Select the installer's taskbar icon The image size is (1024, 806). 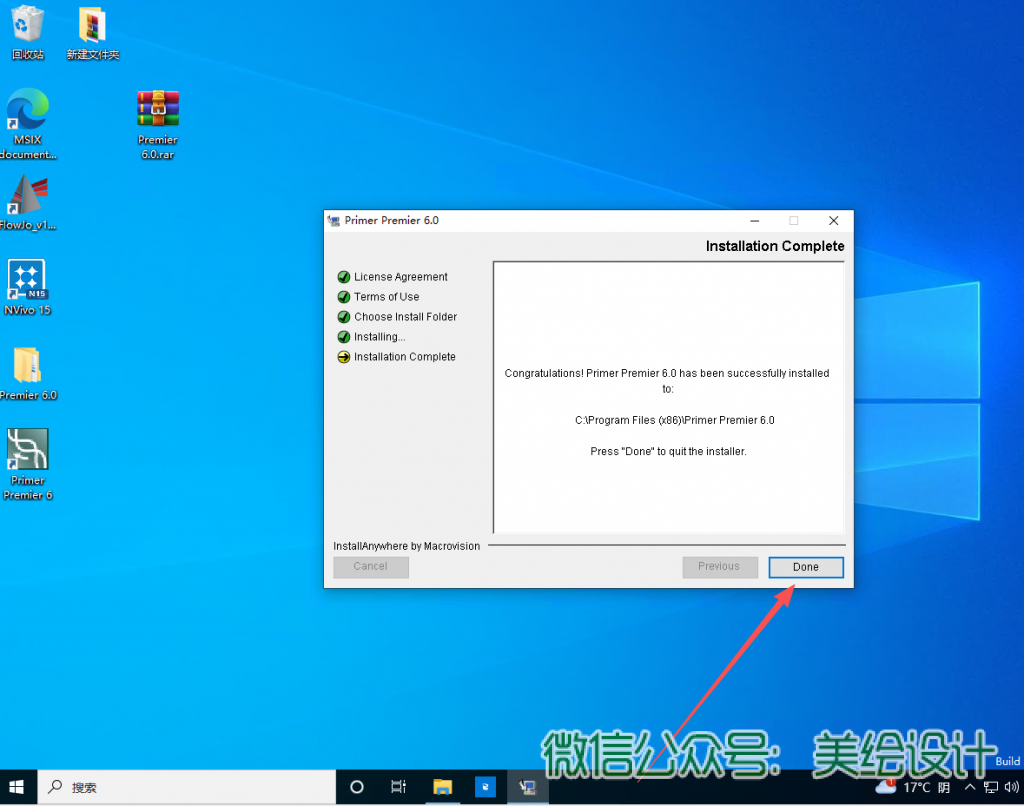pos(527,787)
